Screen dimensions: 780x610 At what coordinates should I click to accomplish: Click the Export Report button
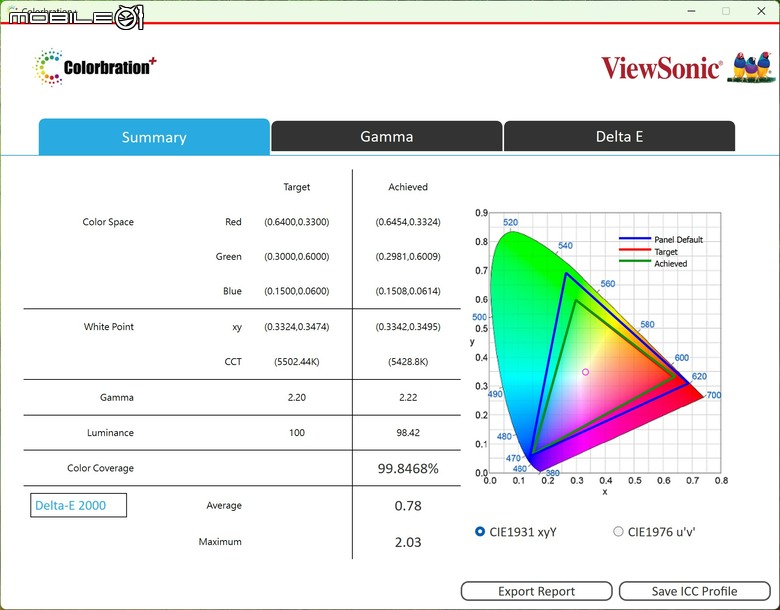tap(536, 591)
